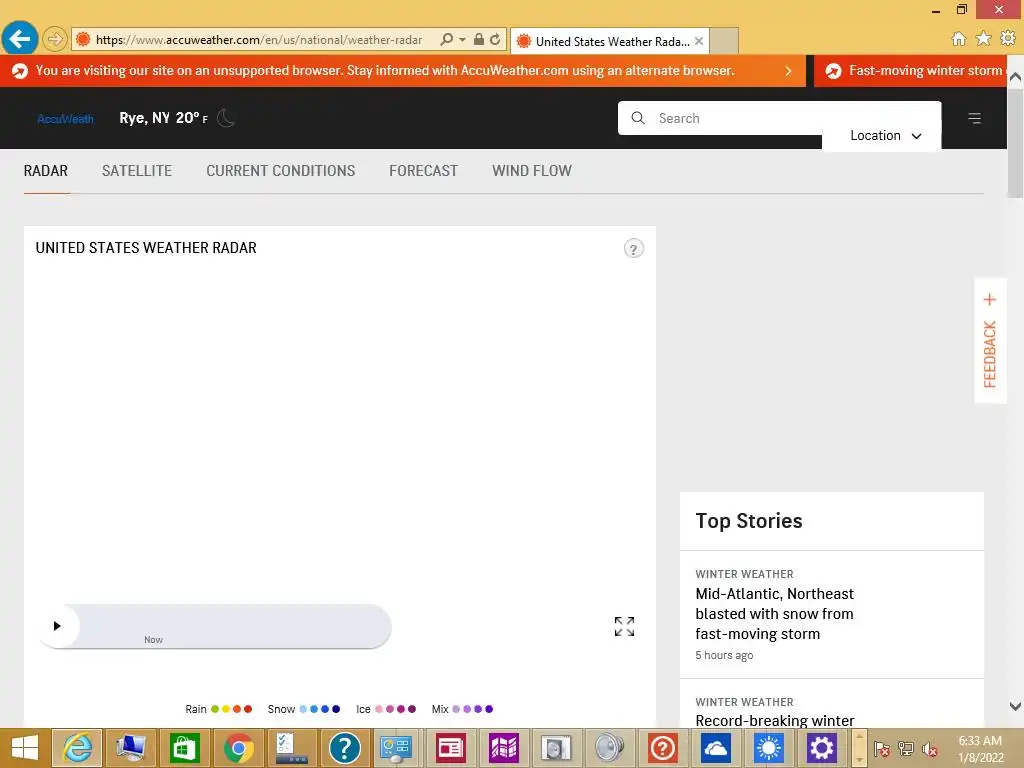Open the red question mark taskbar icon
Viewport: 1024px width, 768px height.
pyautogui.click(x=662, y=748)
